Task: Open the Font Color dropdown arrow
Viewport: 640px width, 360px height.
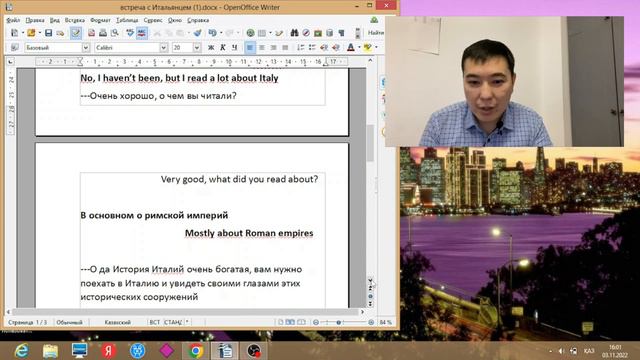Action: point(359,48)
